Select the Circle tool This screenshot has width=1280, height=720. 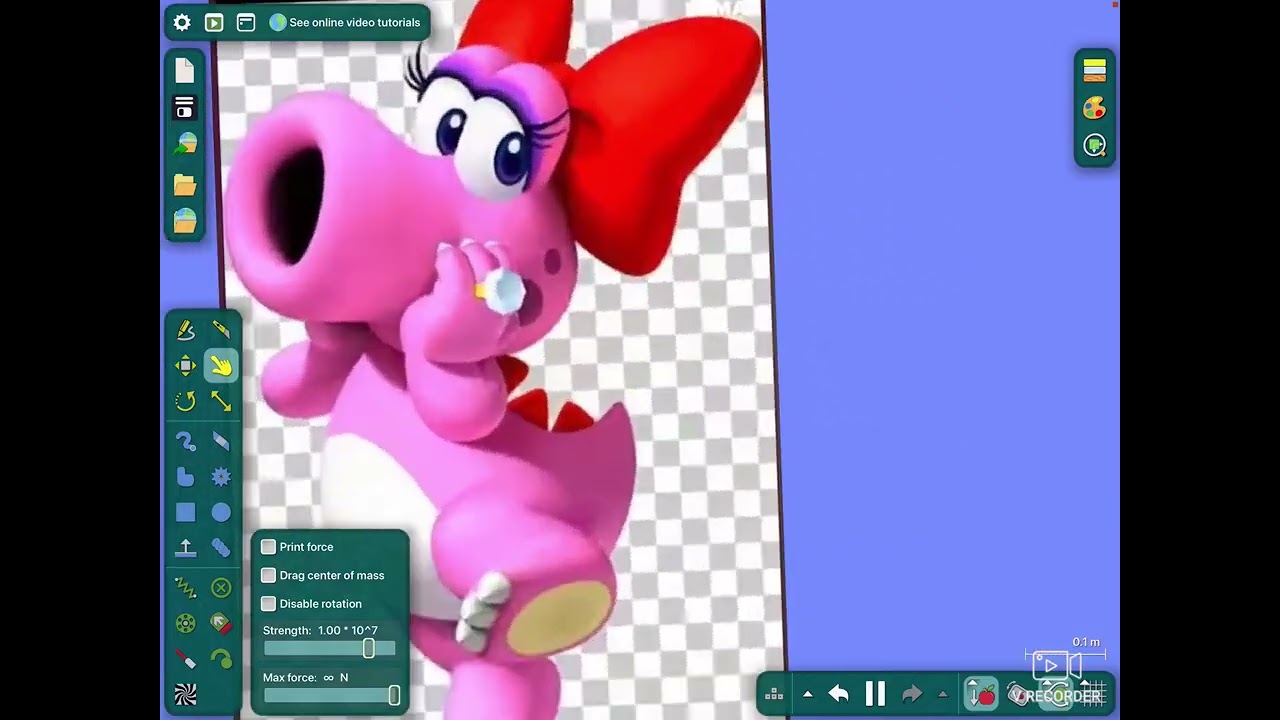pos(221,513)
